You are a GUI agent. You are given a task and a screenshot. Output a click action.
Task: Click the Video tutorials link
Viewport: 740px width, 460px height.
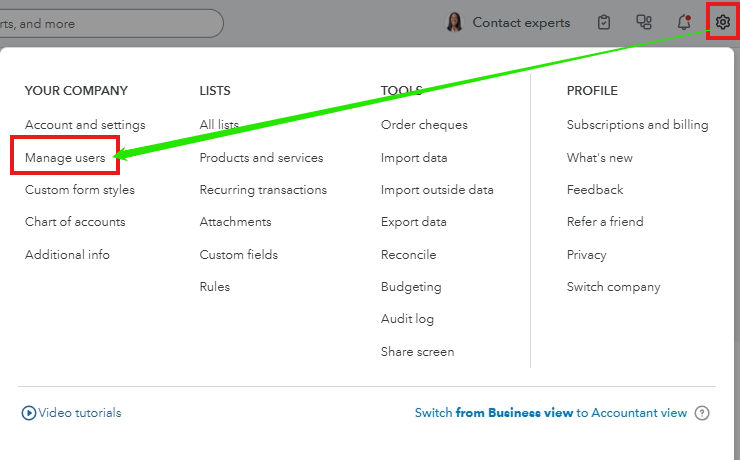pos(80,413)
